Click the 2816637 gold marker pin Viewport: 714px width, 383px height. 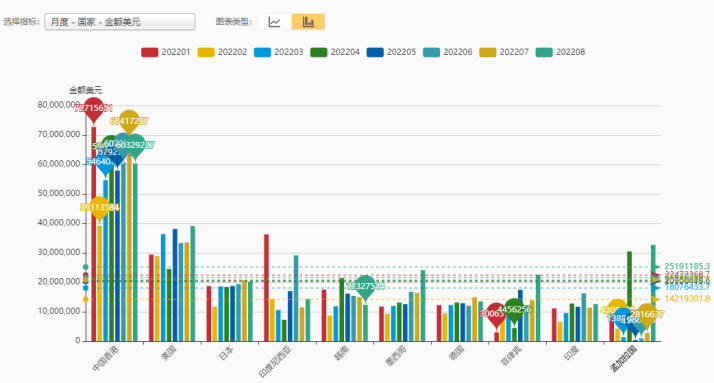[x=647, y=314]
